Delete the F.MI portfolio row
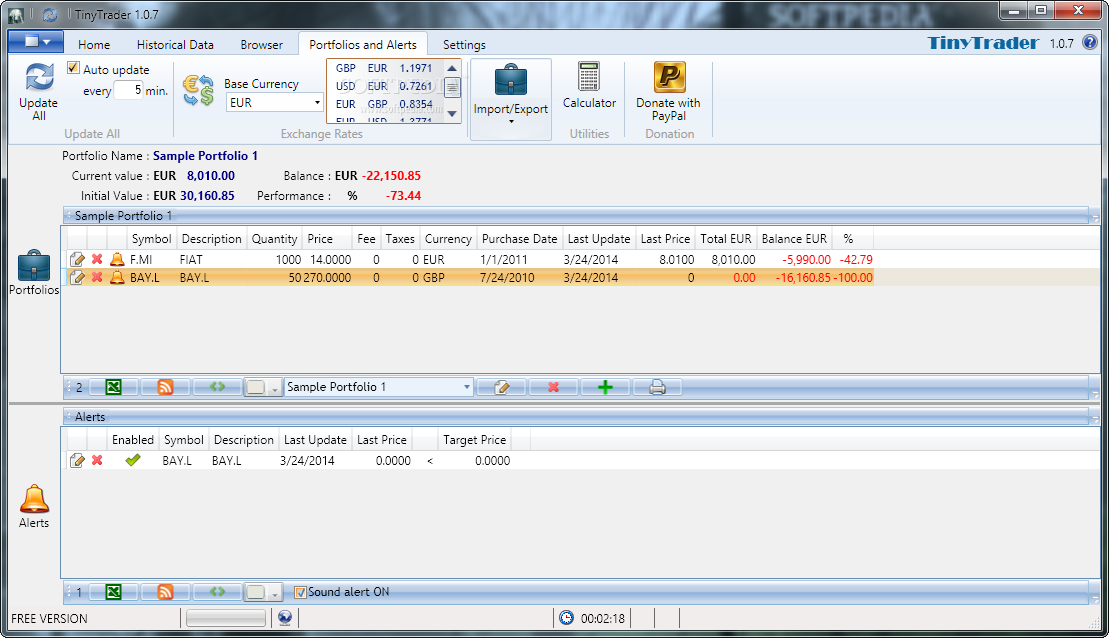Screen dimensions: 1109x638 (x=97, y=260)
